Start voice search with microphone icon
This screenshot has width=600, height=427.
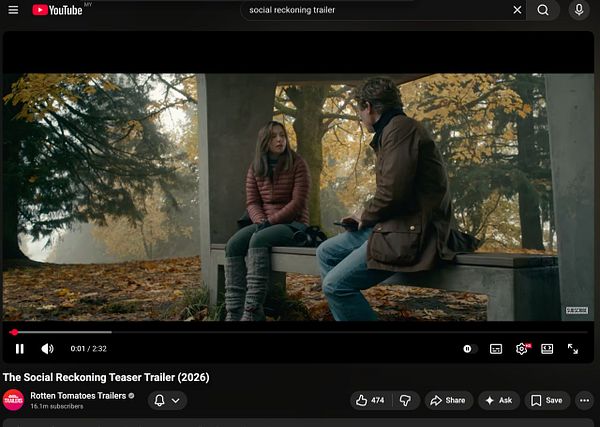coord(579,10)
